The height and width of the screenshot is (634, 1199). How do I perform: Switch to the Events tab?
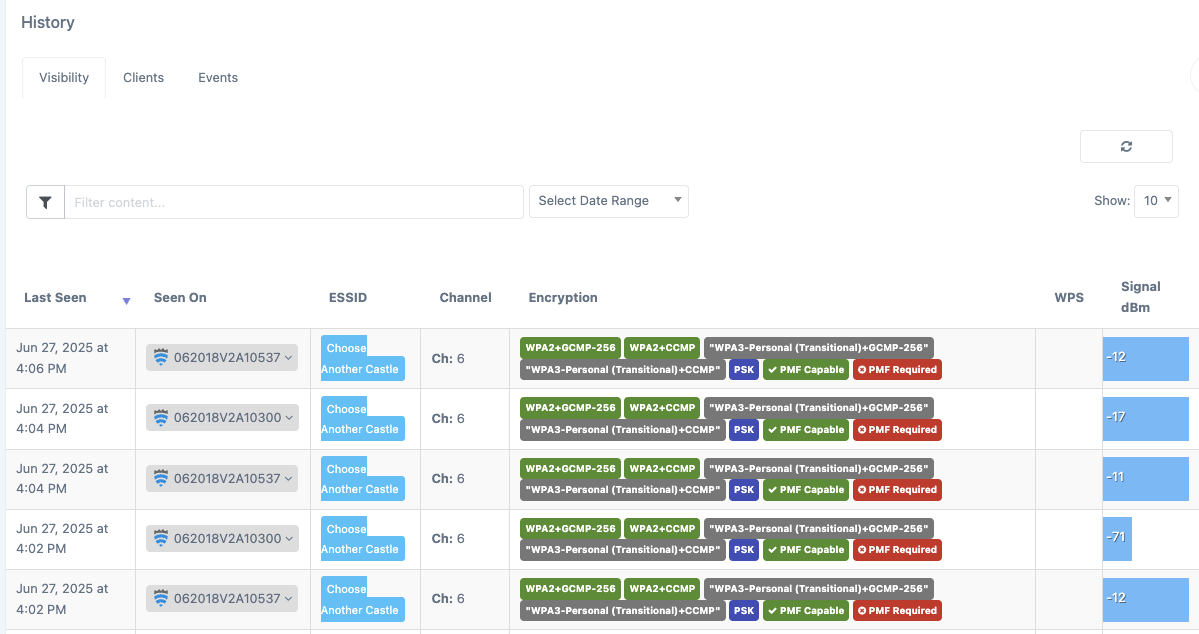point(218,77)
